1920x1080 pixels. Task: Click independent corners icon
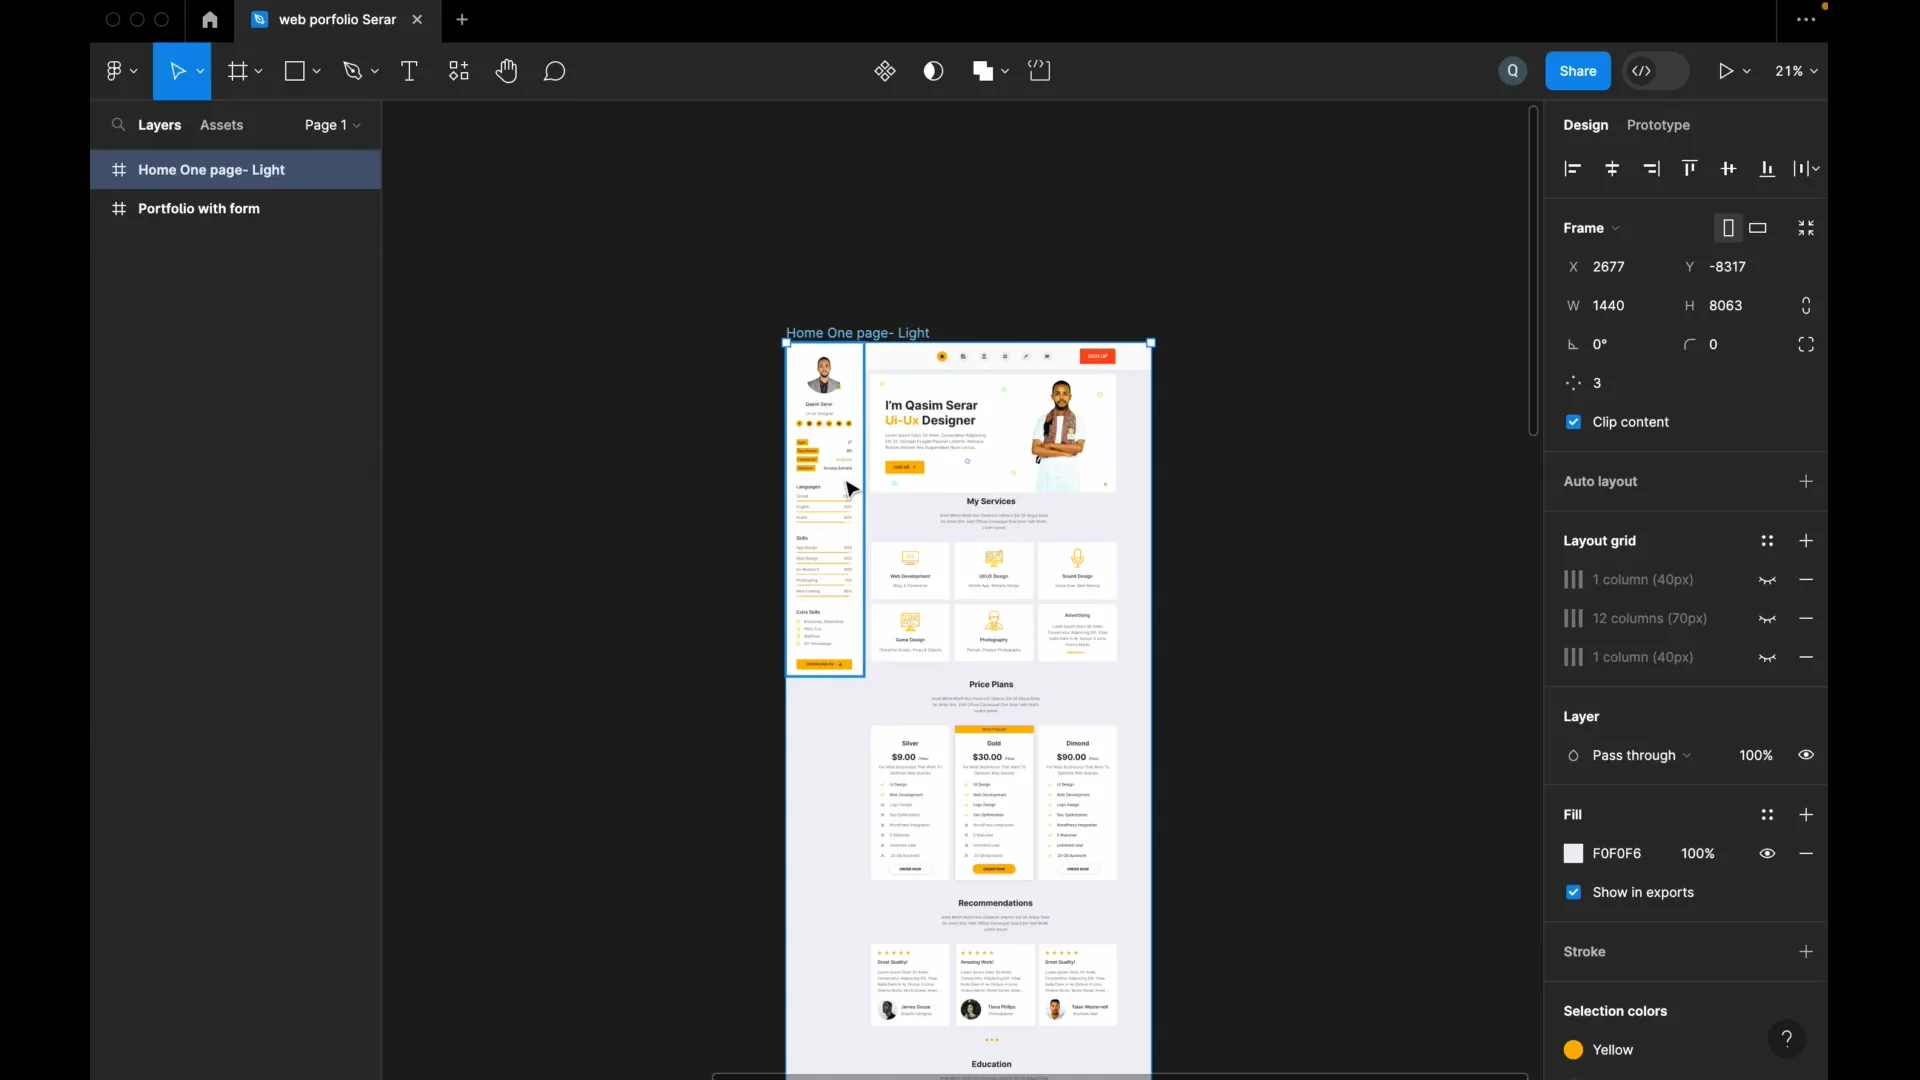[x=1806, y=345]
